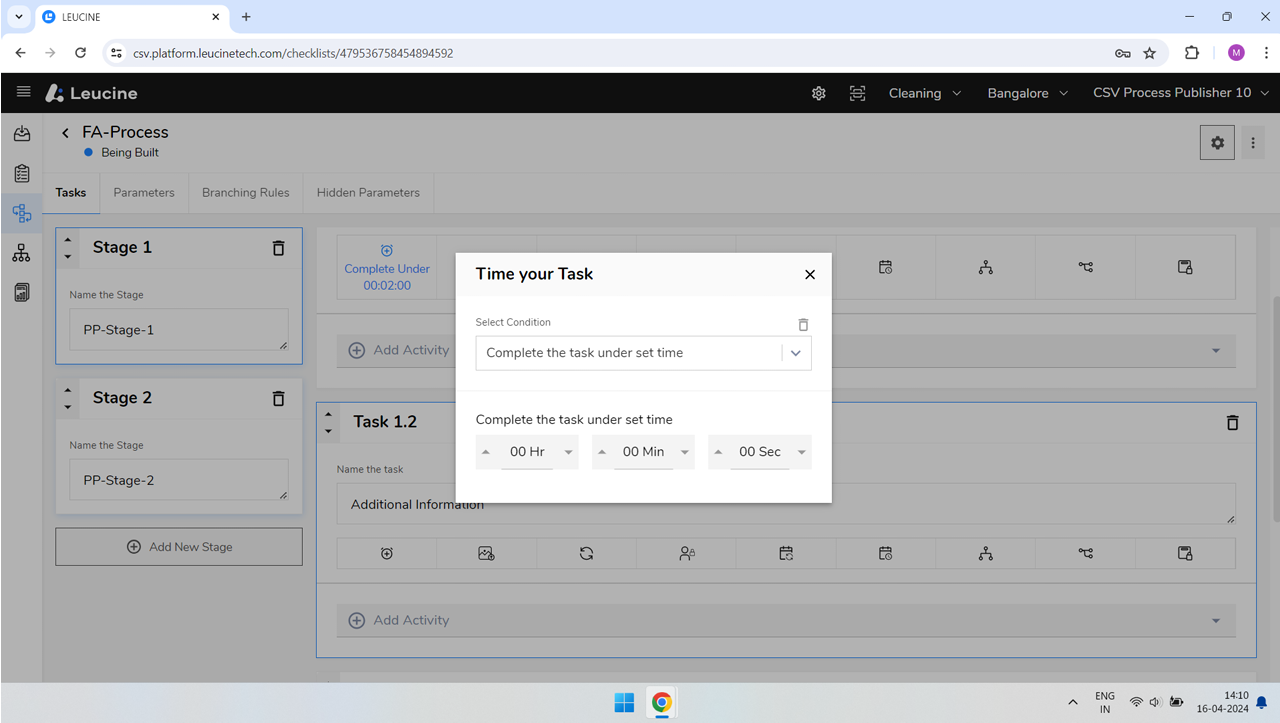The image size is (1280, 723).
Task: Decrease the Min value with the down arrow
Action: tap(685, 452)
